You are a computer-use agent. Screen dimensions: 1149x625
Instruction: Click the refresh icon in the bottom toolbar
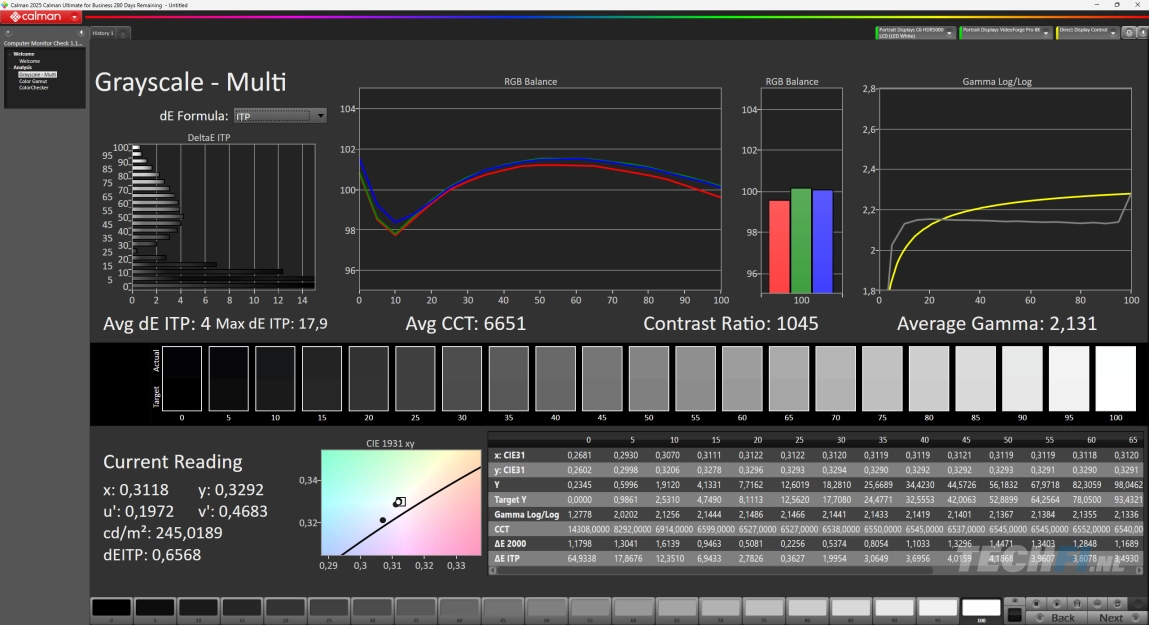[1117, 603]
